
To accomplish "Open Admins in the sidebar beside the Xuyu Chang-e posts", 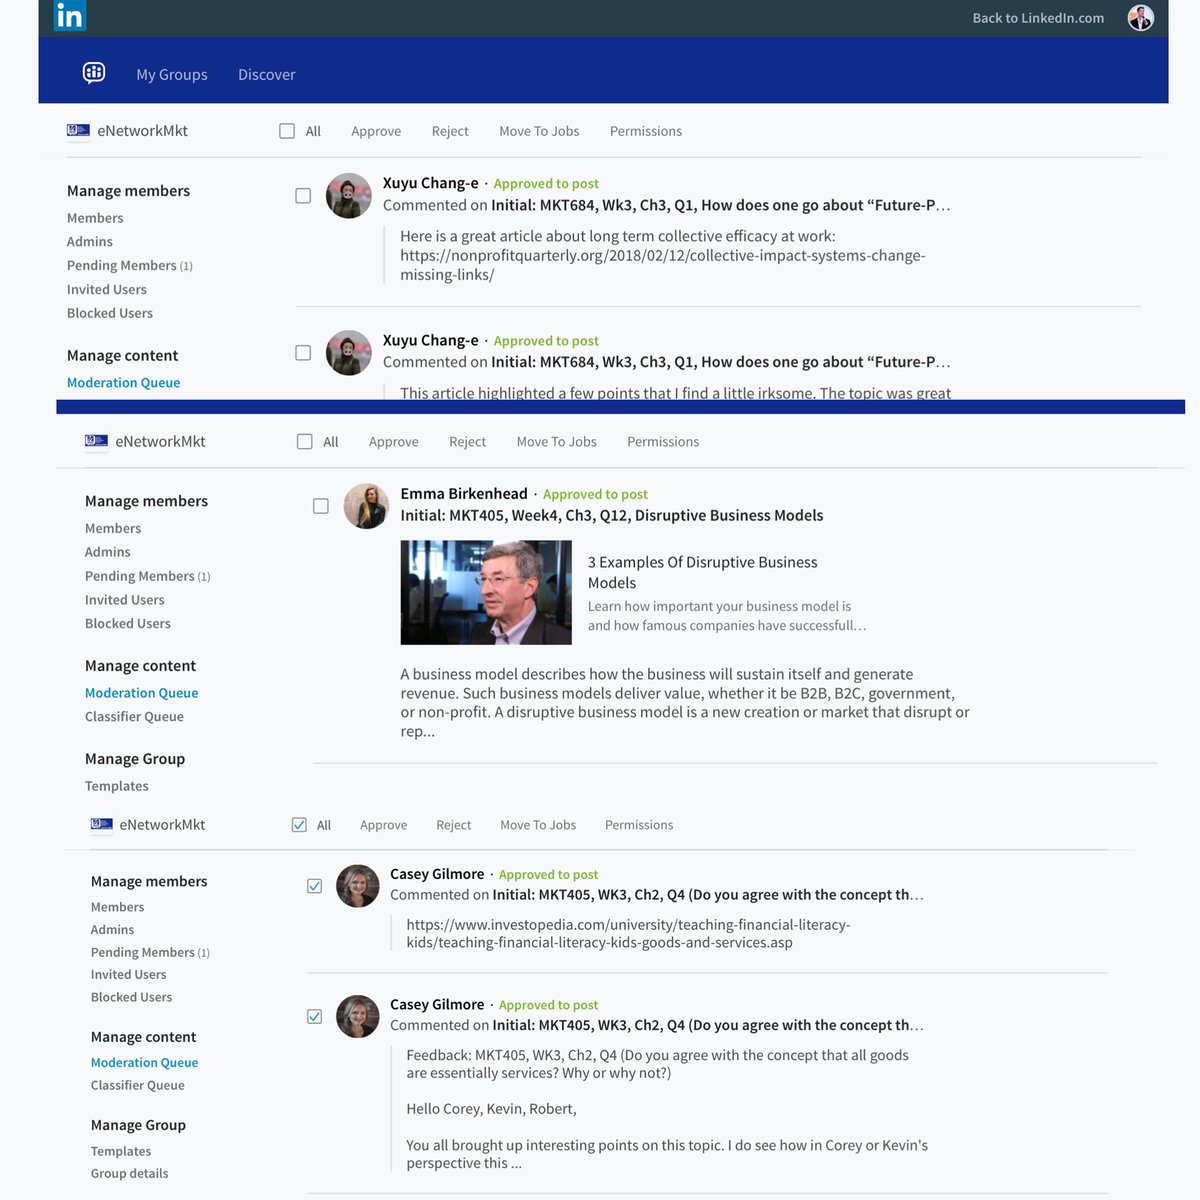I will 90,241.
